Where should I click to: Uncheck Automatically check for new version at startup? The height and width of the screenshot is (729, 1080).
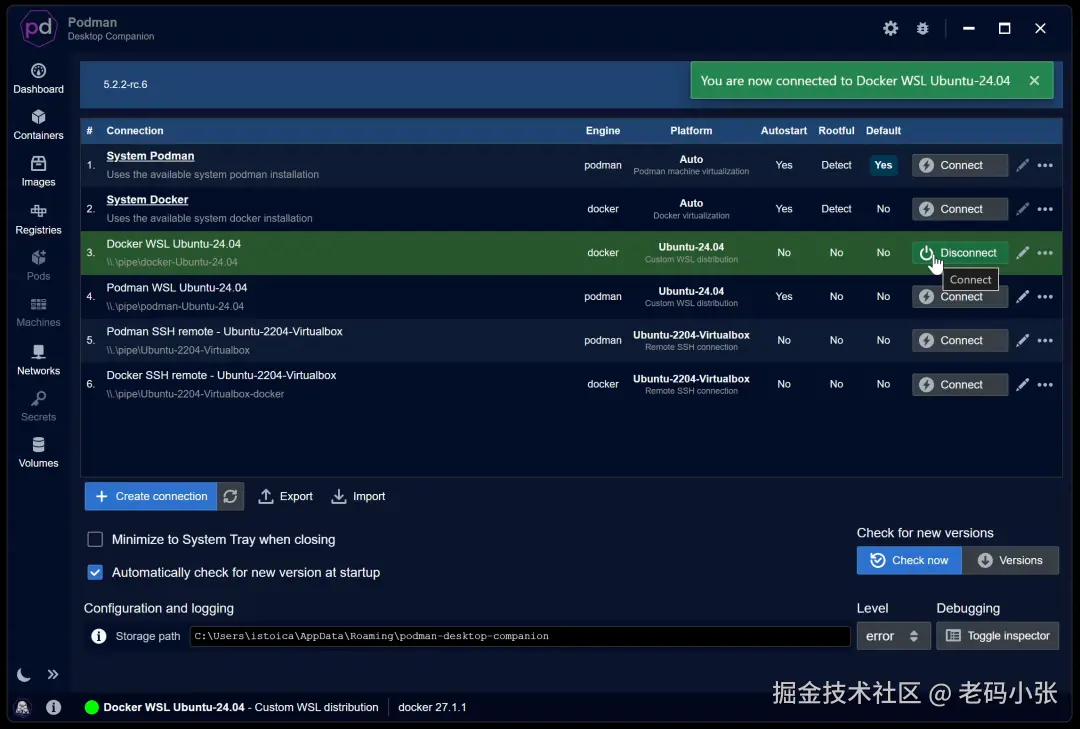click(95, 573)
